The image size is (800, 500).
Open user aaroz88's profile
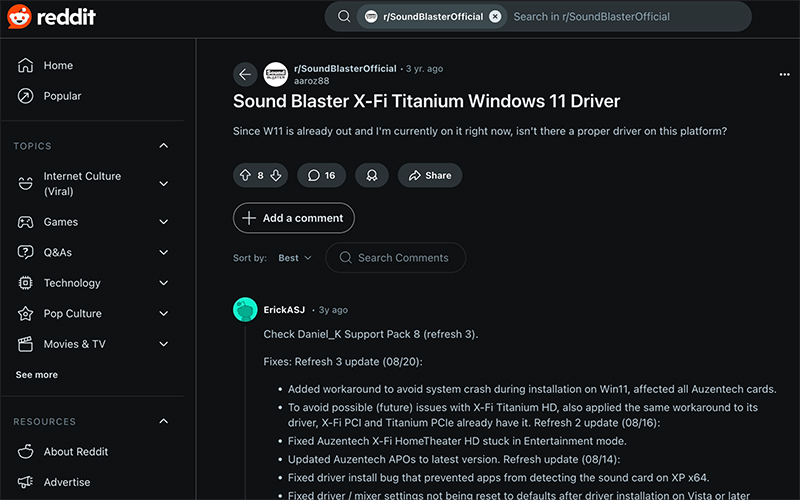(x=312, y=81)
